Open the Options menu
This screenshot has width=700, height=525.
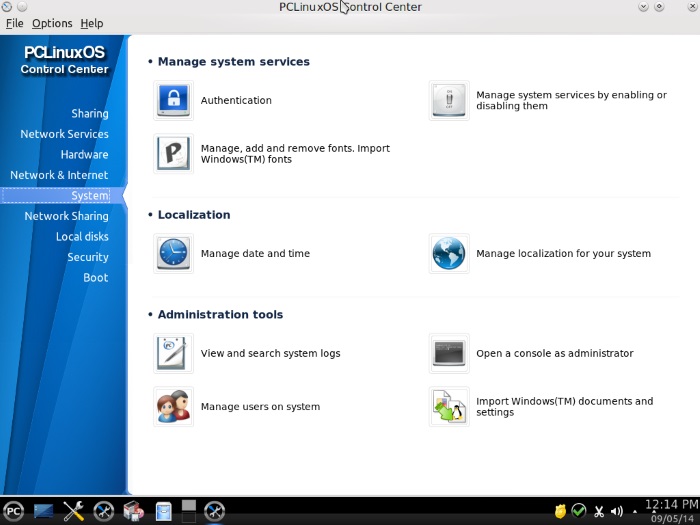[x=52, y=23]
